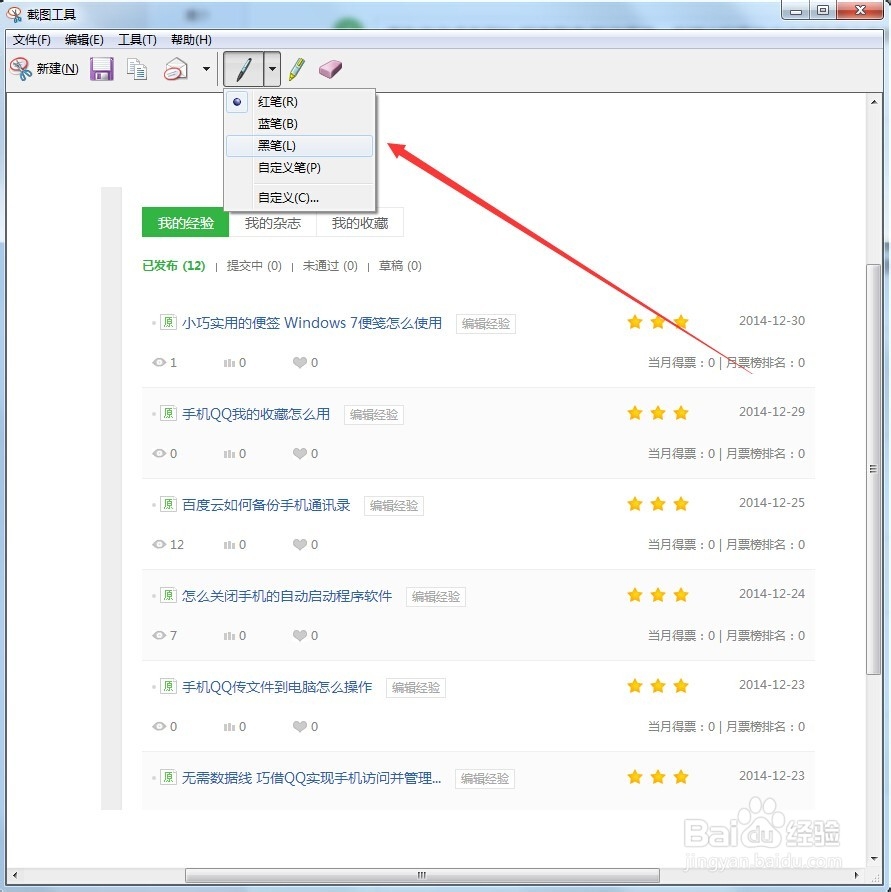Click 草稿 (0) filter link
Image resolution: width=891 pixels, height=892 pixels.
[400, 266]
